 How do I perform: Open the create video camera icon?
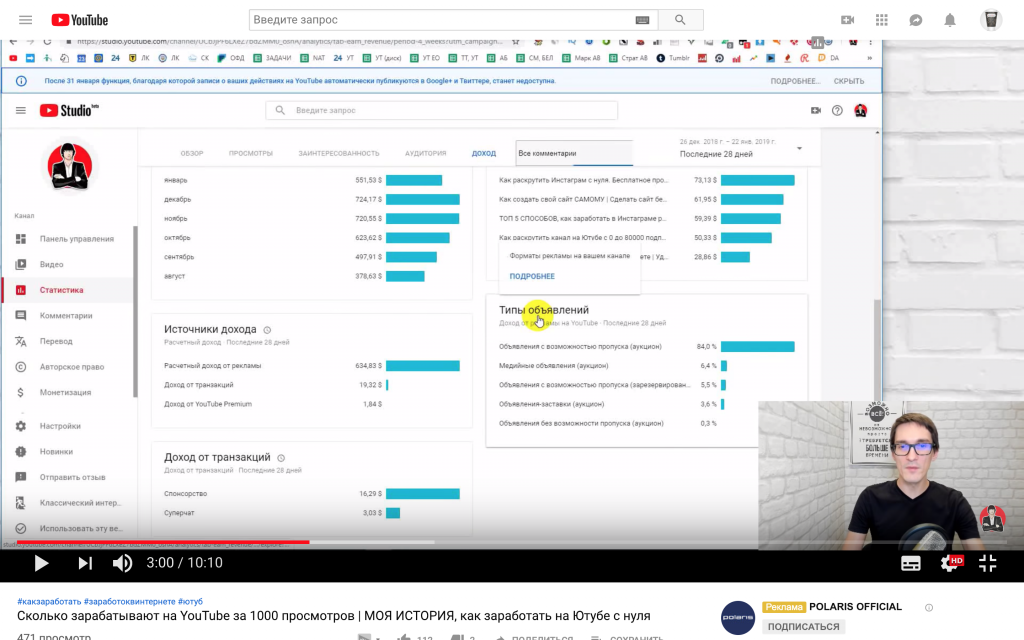(848, 20)
